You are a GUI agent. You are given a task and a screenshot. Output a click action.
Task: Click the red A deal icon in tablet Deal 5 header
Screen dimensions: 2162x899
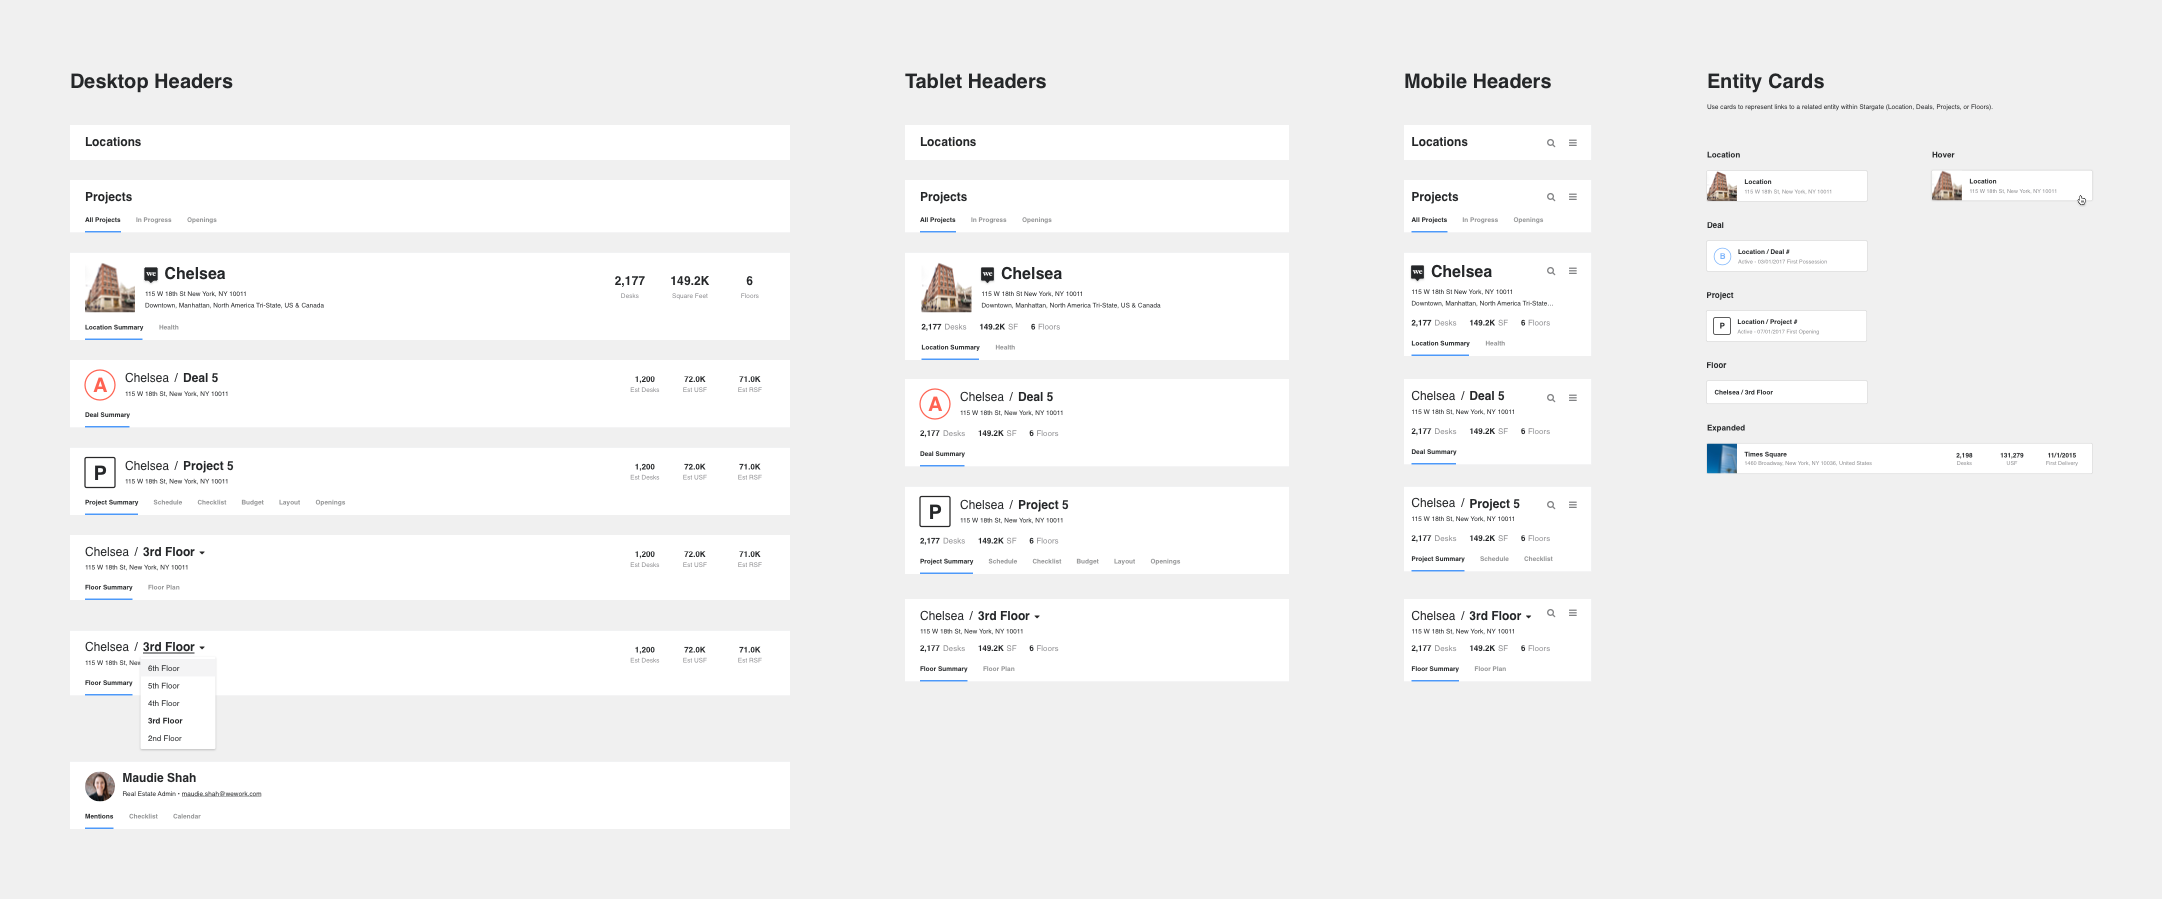[x=935, y=404]
